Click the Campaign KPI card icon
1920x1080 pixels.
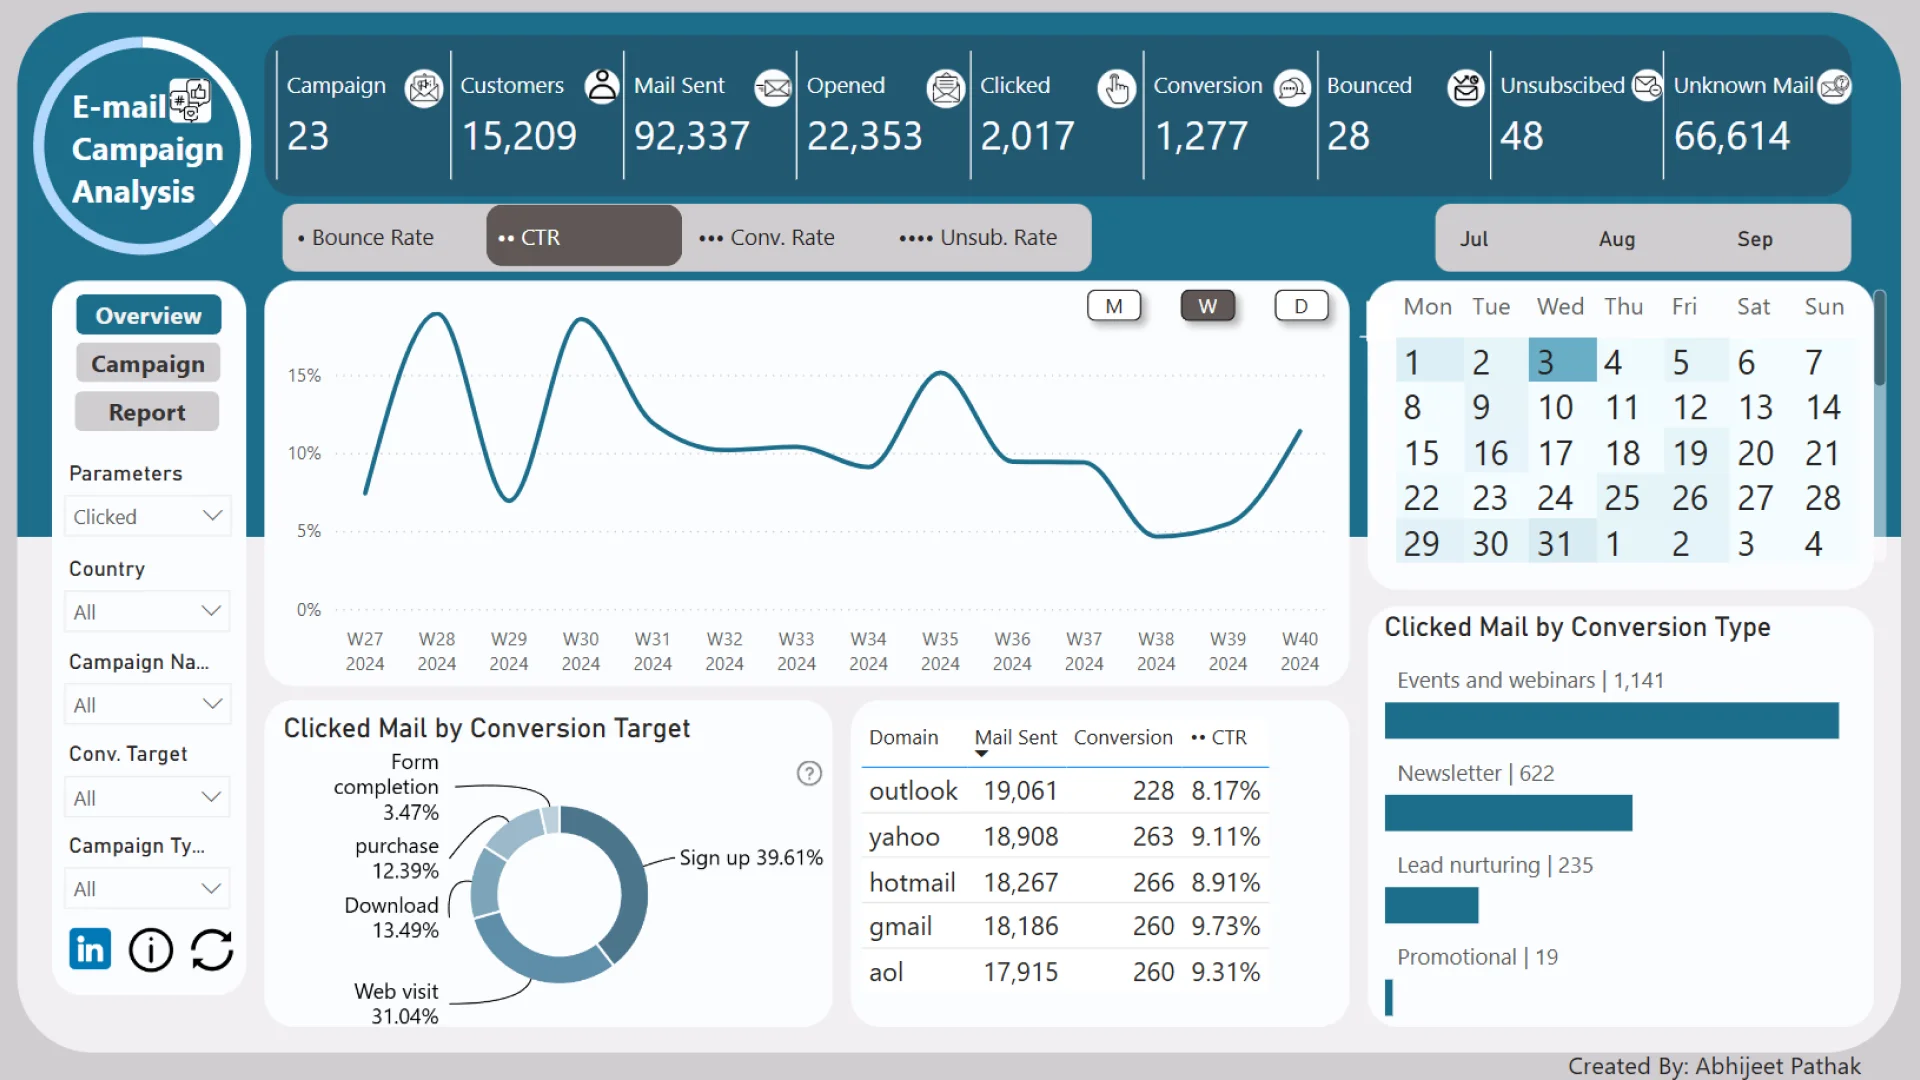[424, 89]
